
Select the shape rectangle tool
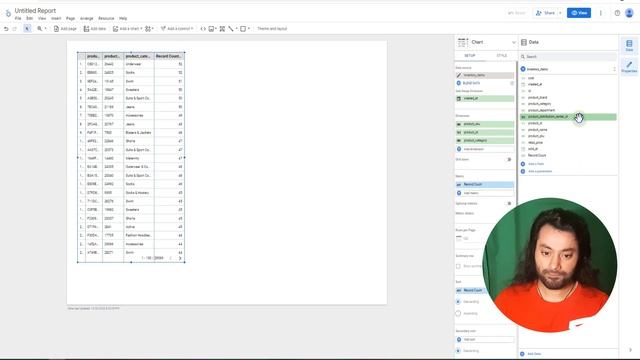point(243,29)
